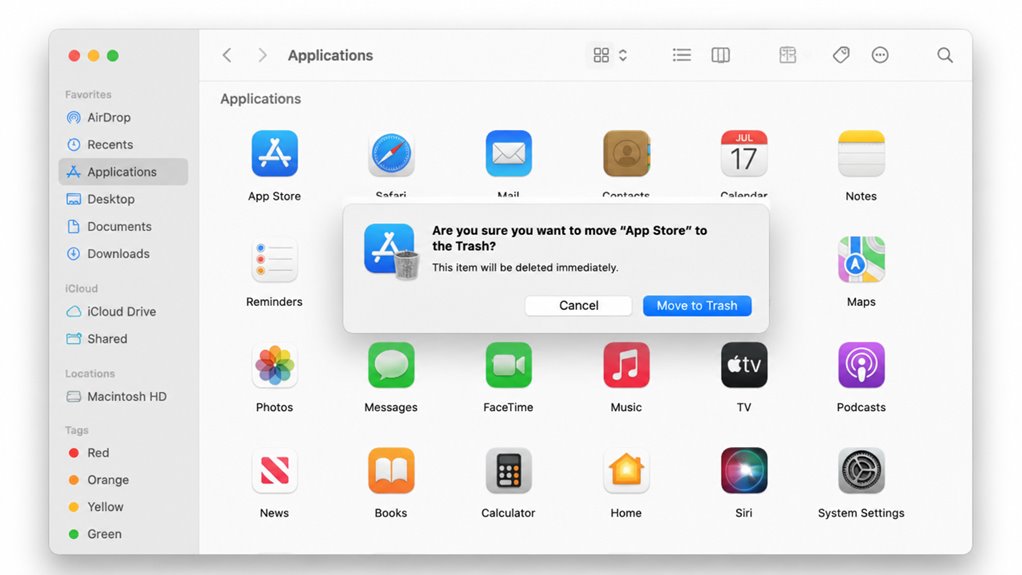Open the Calendar app icon
This screenshot has height=575, width=1022.
coord(744,154)
